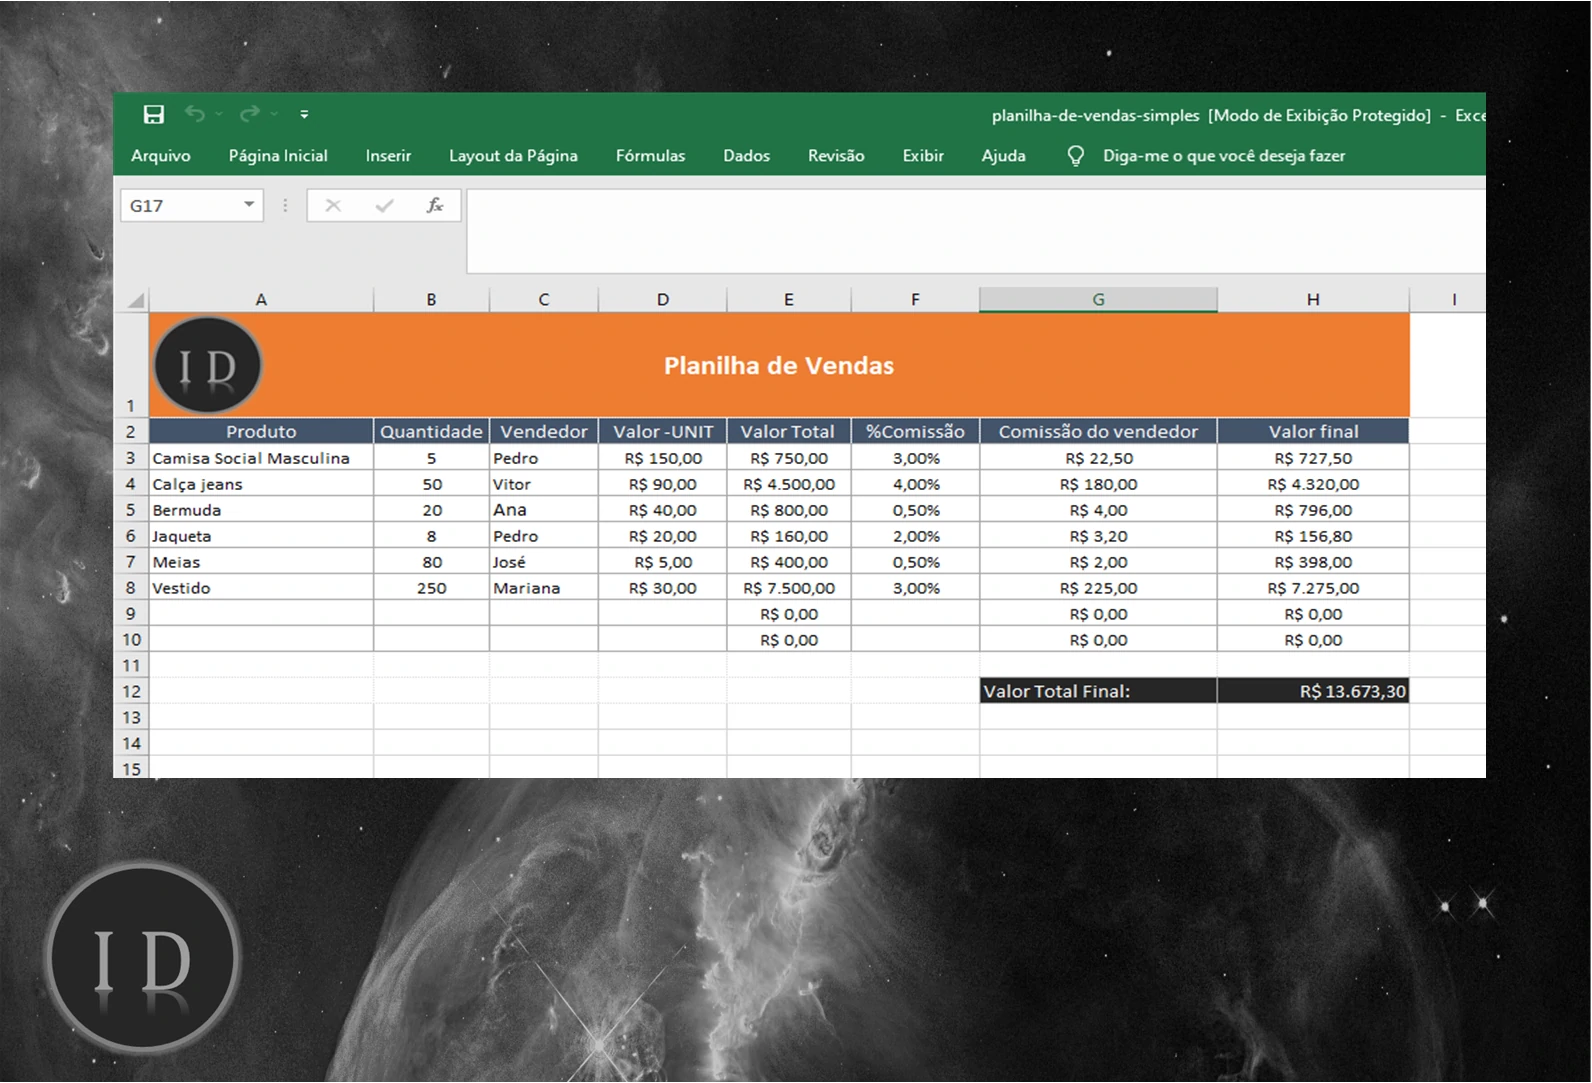Click the Undo arrow icon
1592x1083 pixels.
tap(195, 115)
